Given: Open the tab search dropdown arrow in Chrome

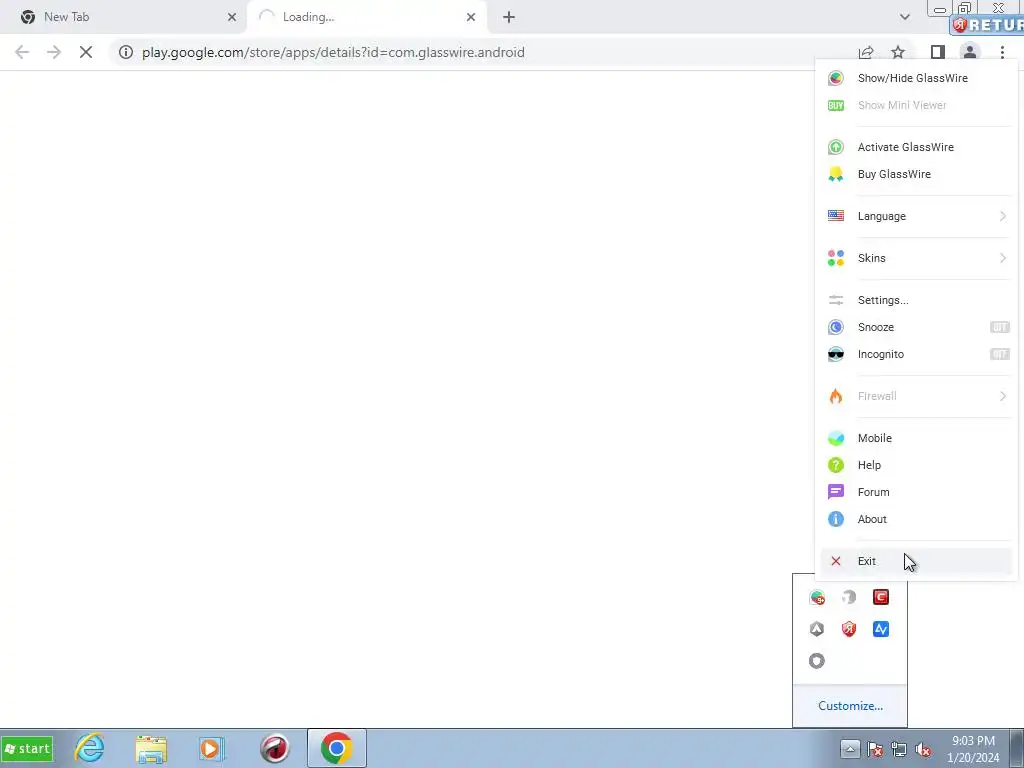Looking at the screenshot, I should click(904, 17).
